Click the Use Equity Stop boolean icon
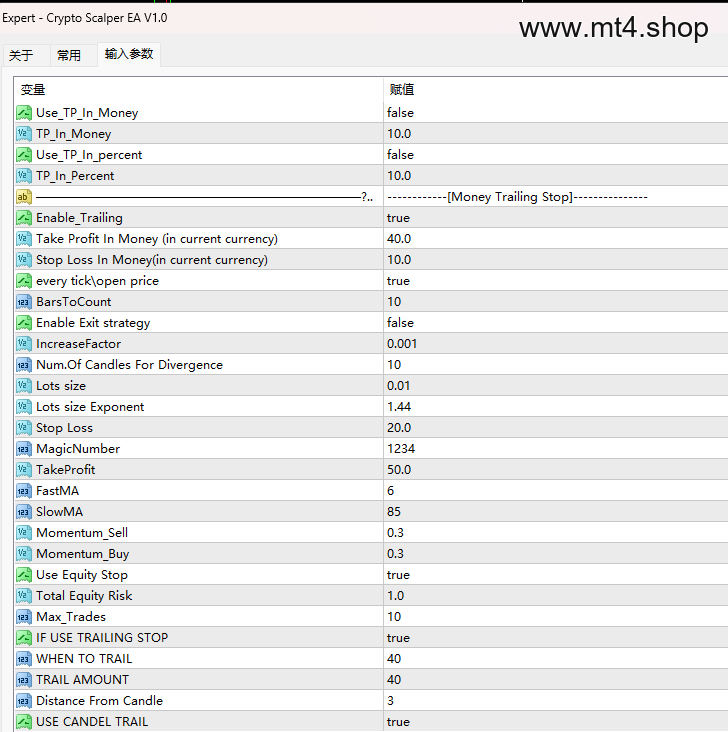Screen dimensions: 728x732 click(x=24, y=575)
